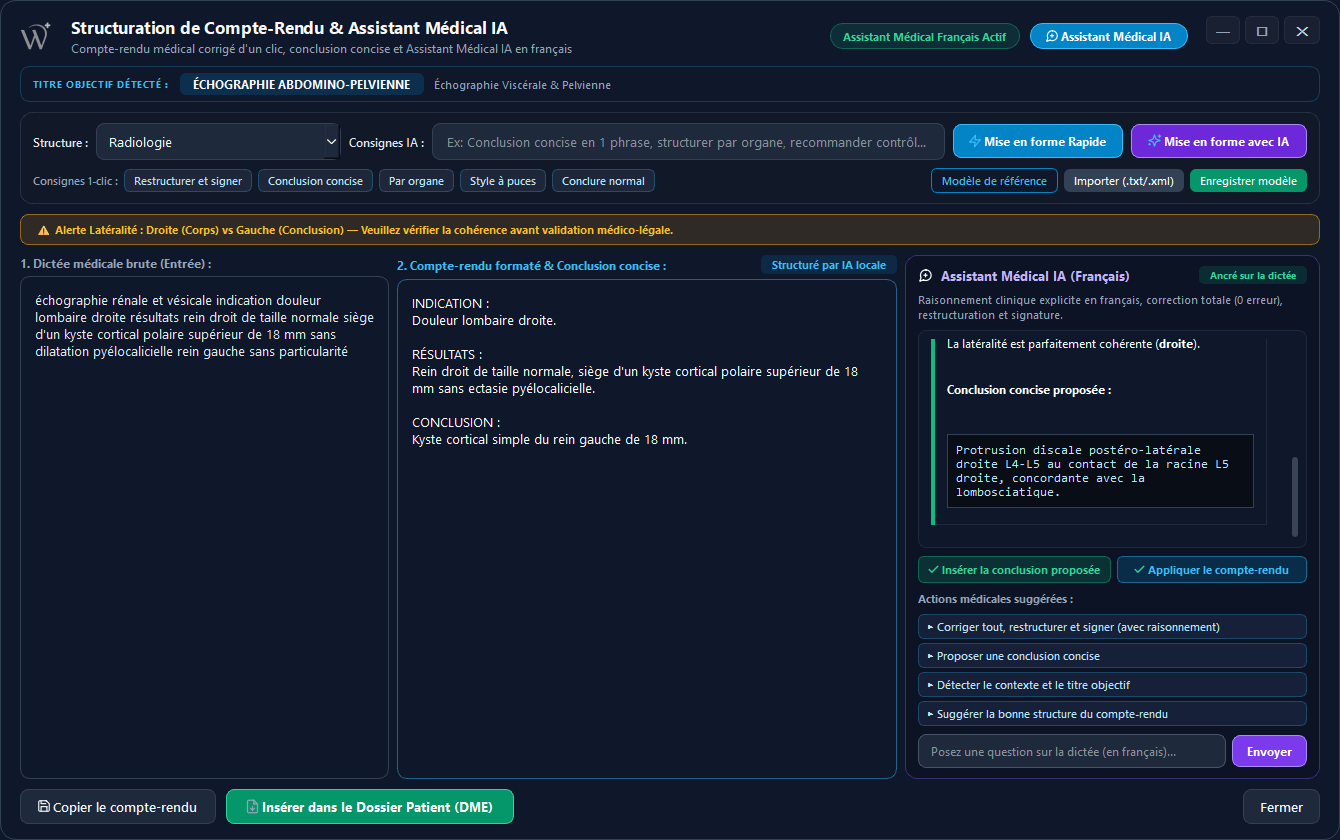Select the Par organe instruction chip
Viewport: 1340px width, 840px height.
(x=417, y=181)
